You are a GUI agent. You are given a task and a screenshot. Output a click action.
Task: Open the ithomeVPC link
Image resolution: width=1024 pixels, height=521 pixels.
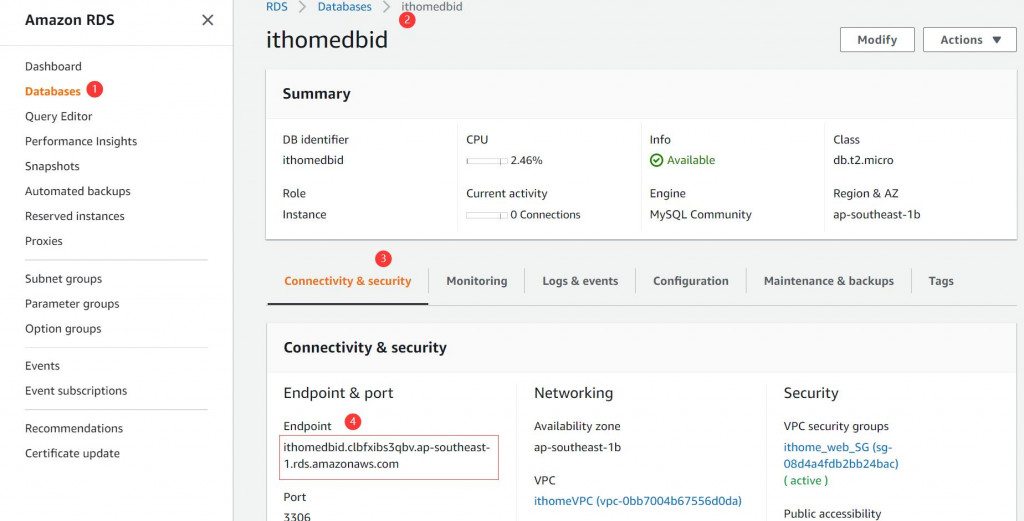coord(637,501)
